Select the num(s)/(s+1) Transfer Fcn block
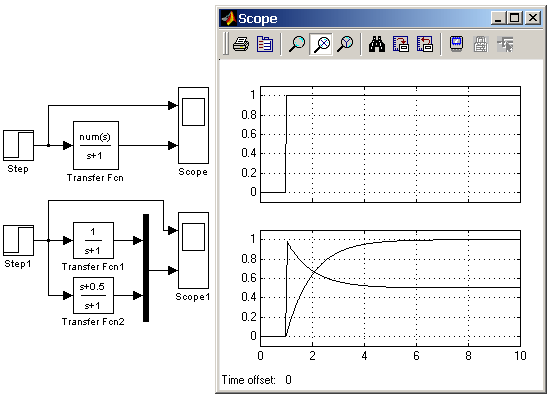Viewport: 550px width, 399px height. point(96,146)
